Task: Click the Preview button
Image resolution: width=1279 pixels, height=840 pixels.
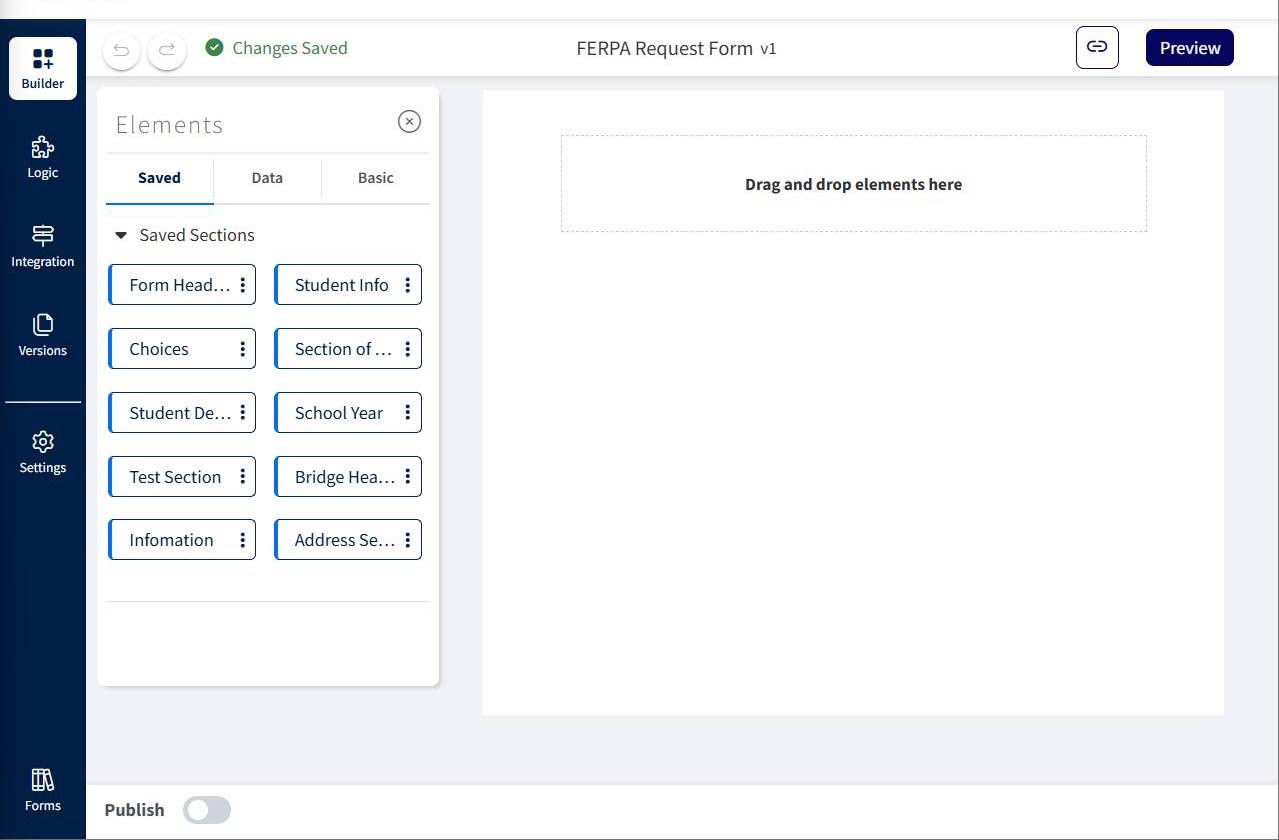Action: pyautogui.click(x=1189, y=47)
